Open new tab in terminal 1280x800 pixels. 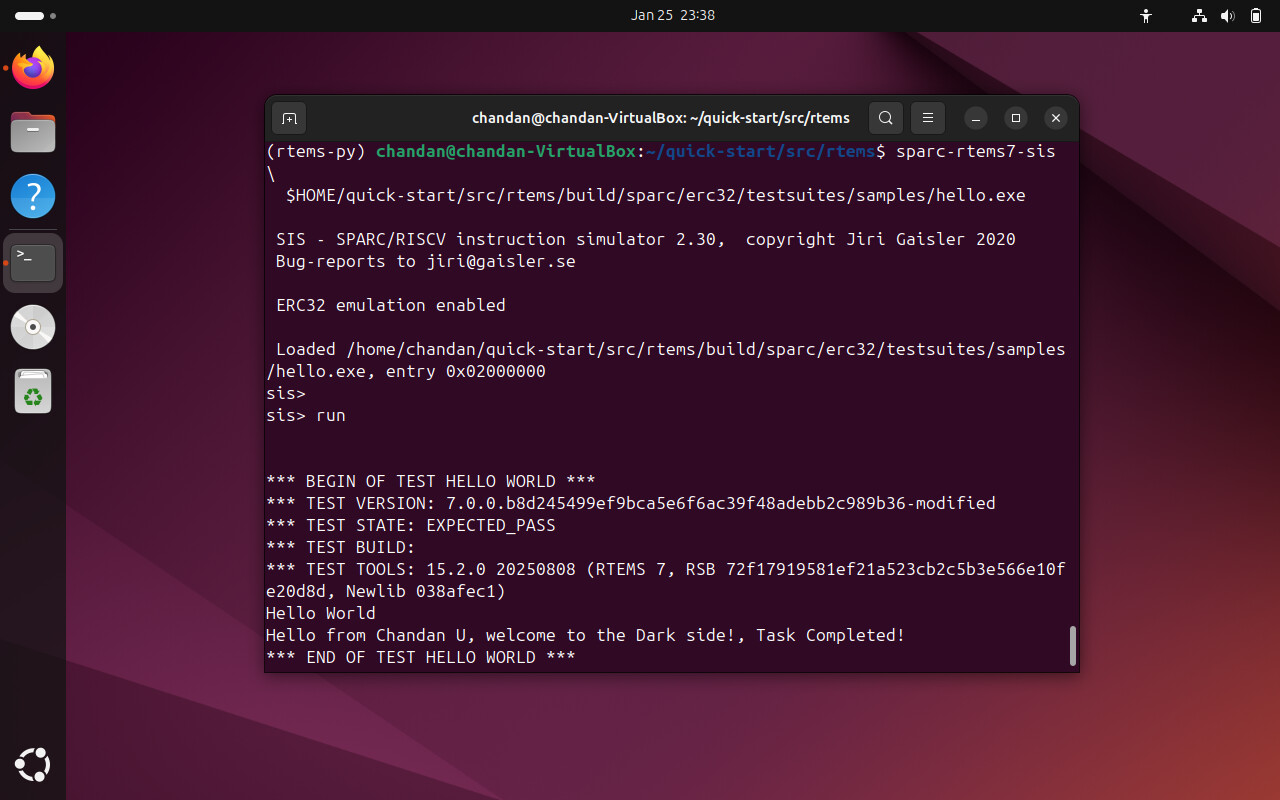289,118
